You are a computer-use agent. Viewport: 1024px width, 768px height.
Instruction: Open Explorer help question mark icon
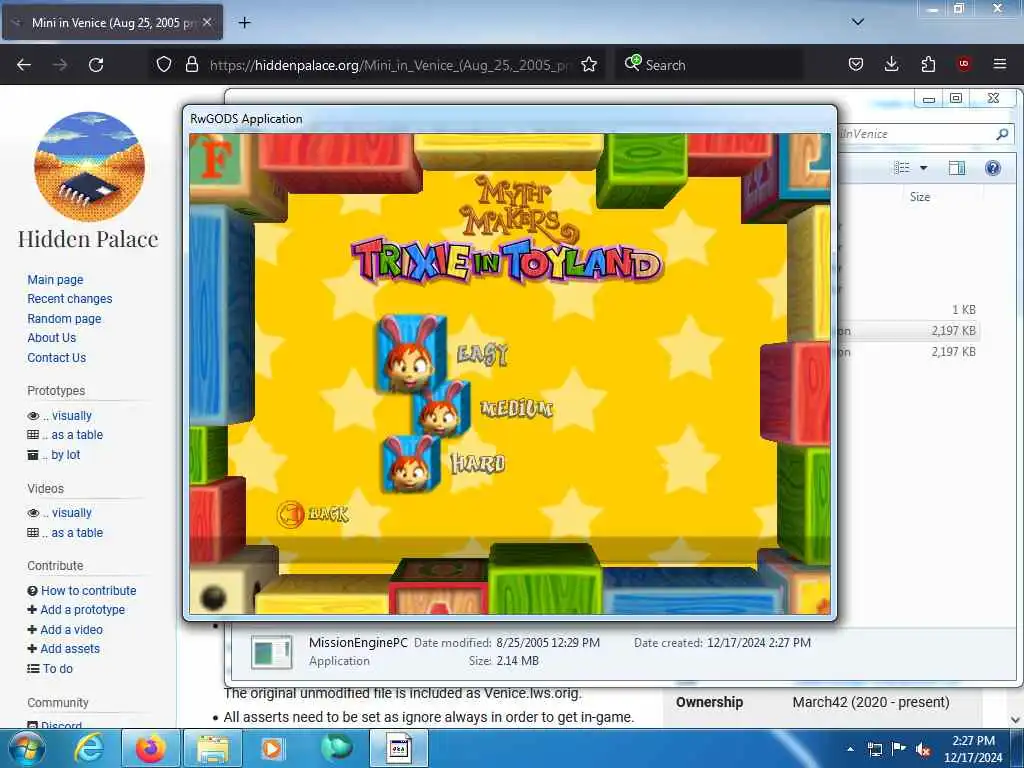993,168
